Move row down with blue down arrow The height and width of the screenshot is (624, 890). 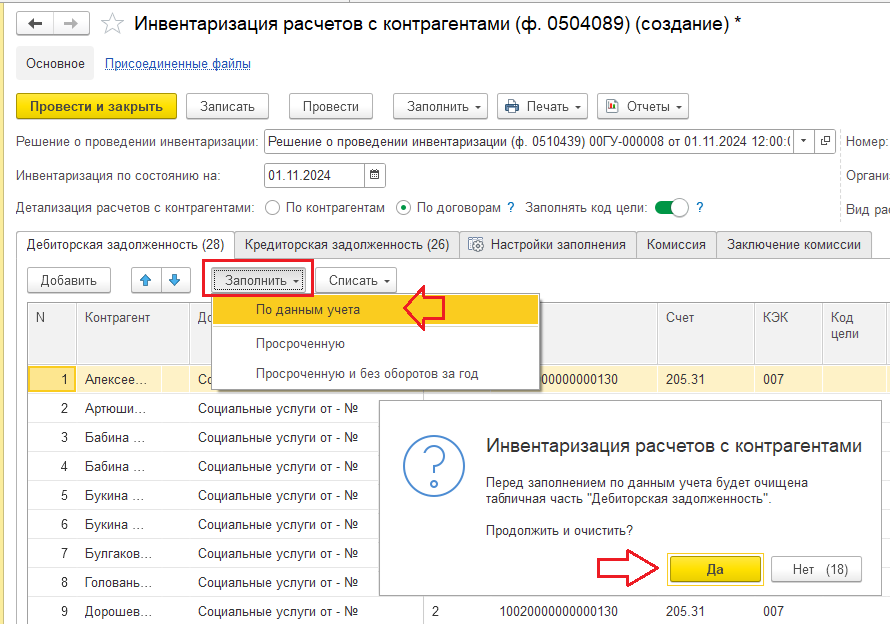click(175, 280)
